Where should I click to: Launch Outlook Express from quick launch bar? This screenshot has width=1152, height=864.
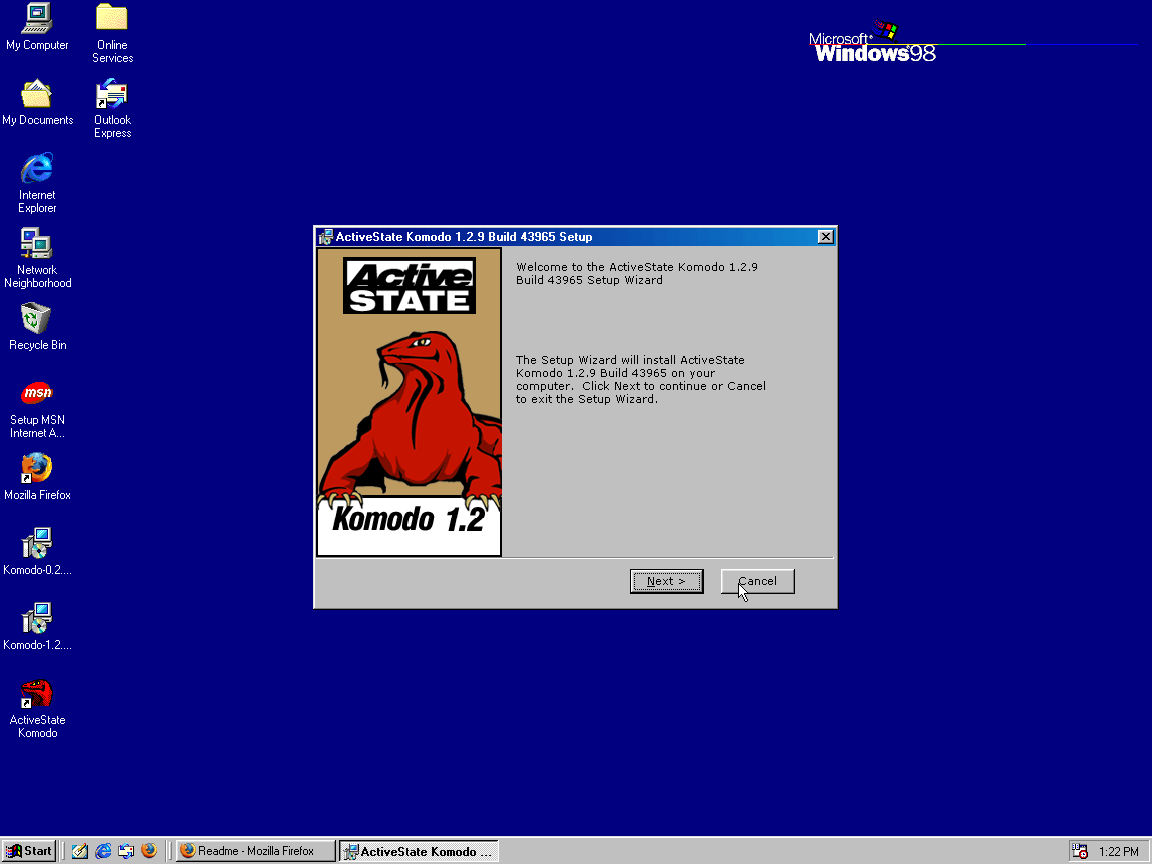(x=126, y=851)
